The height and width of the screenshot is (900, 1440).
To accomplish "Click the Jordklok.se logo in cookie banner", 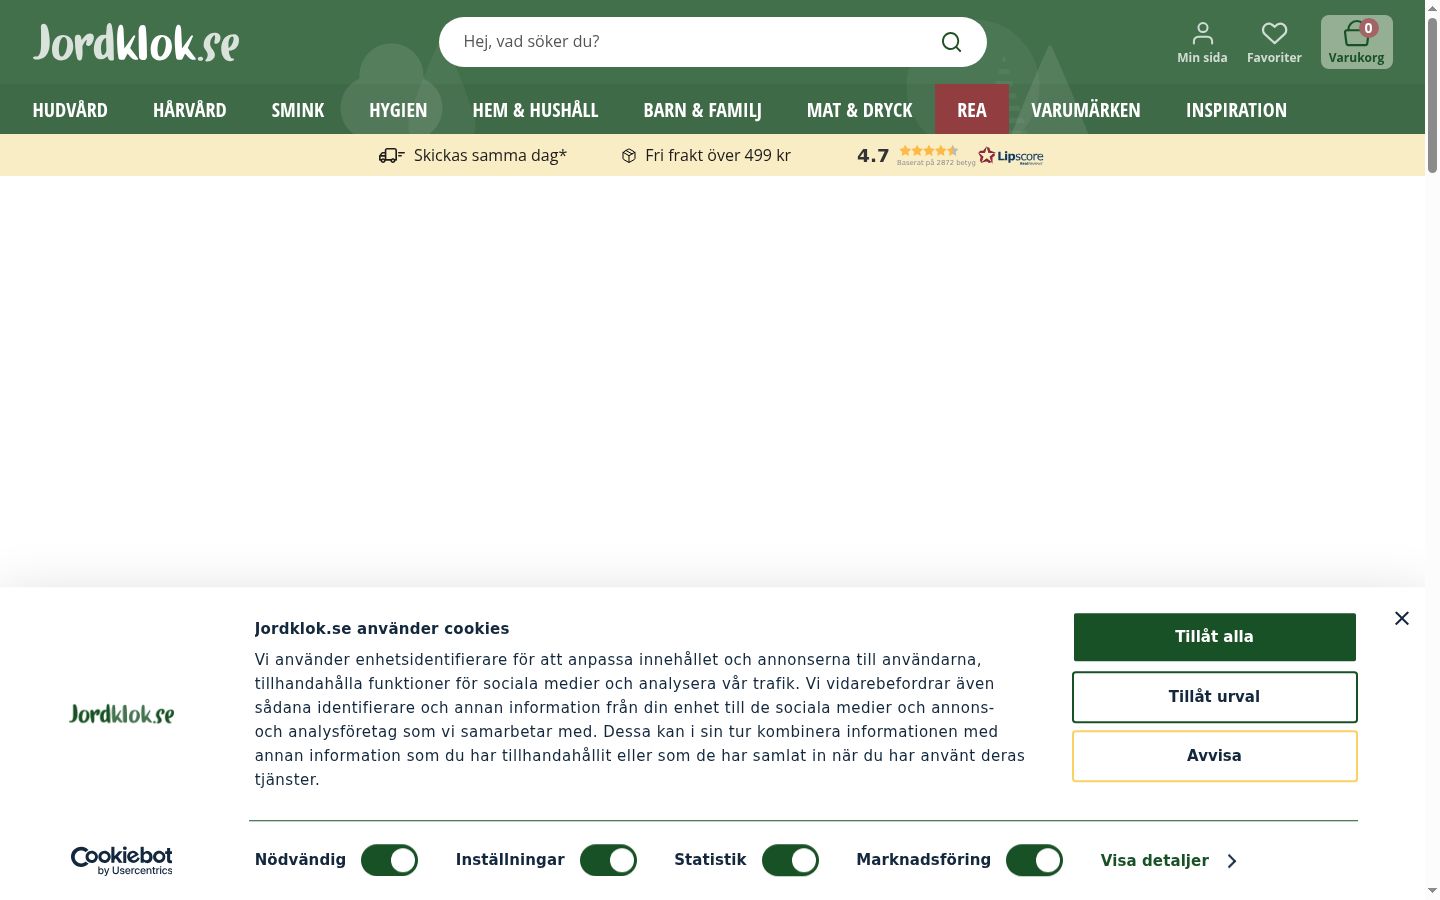I will coord(122,714).
